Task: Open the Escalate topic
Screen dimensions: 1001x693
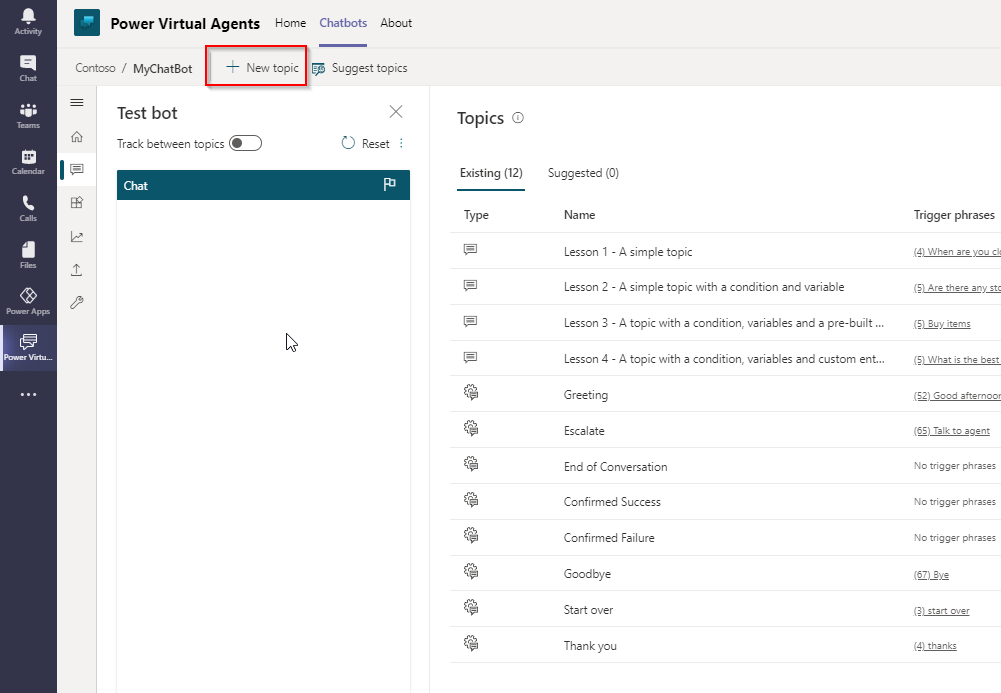Action: click(583, 431)
